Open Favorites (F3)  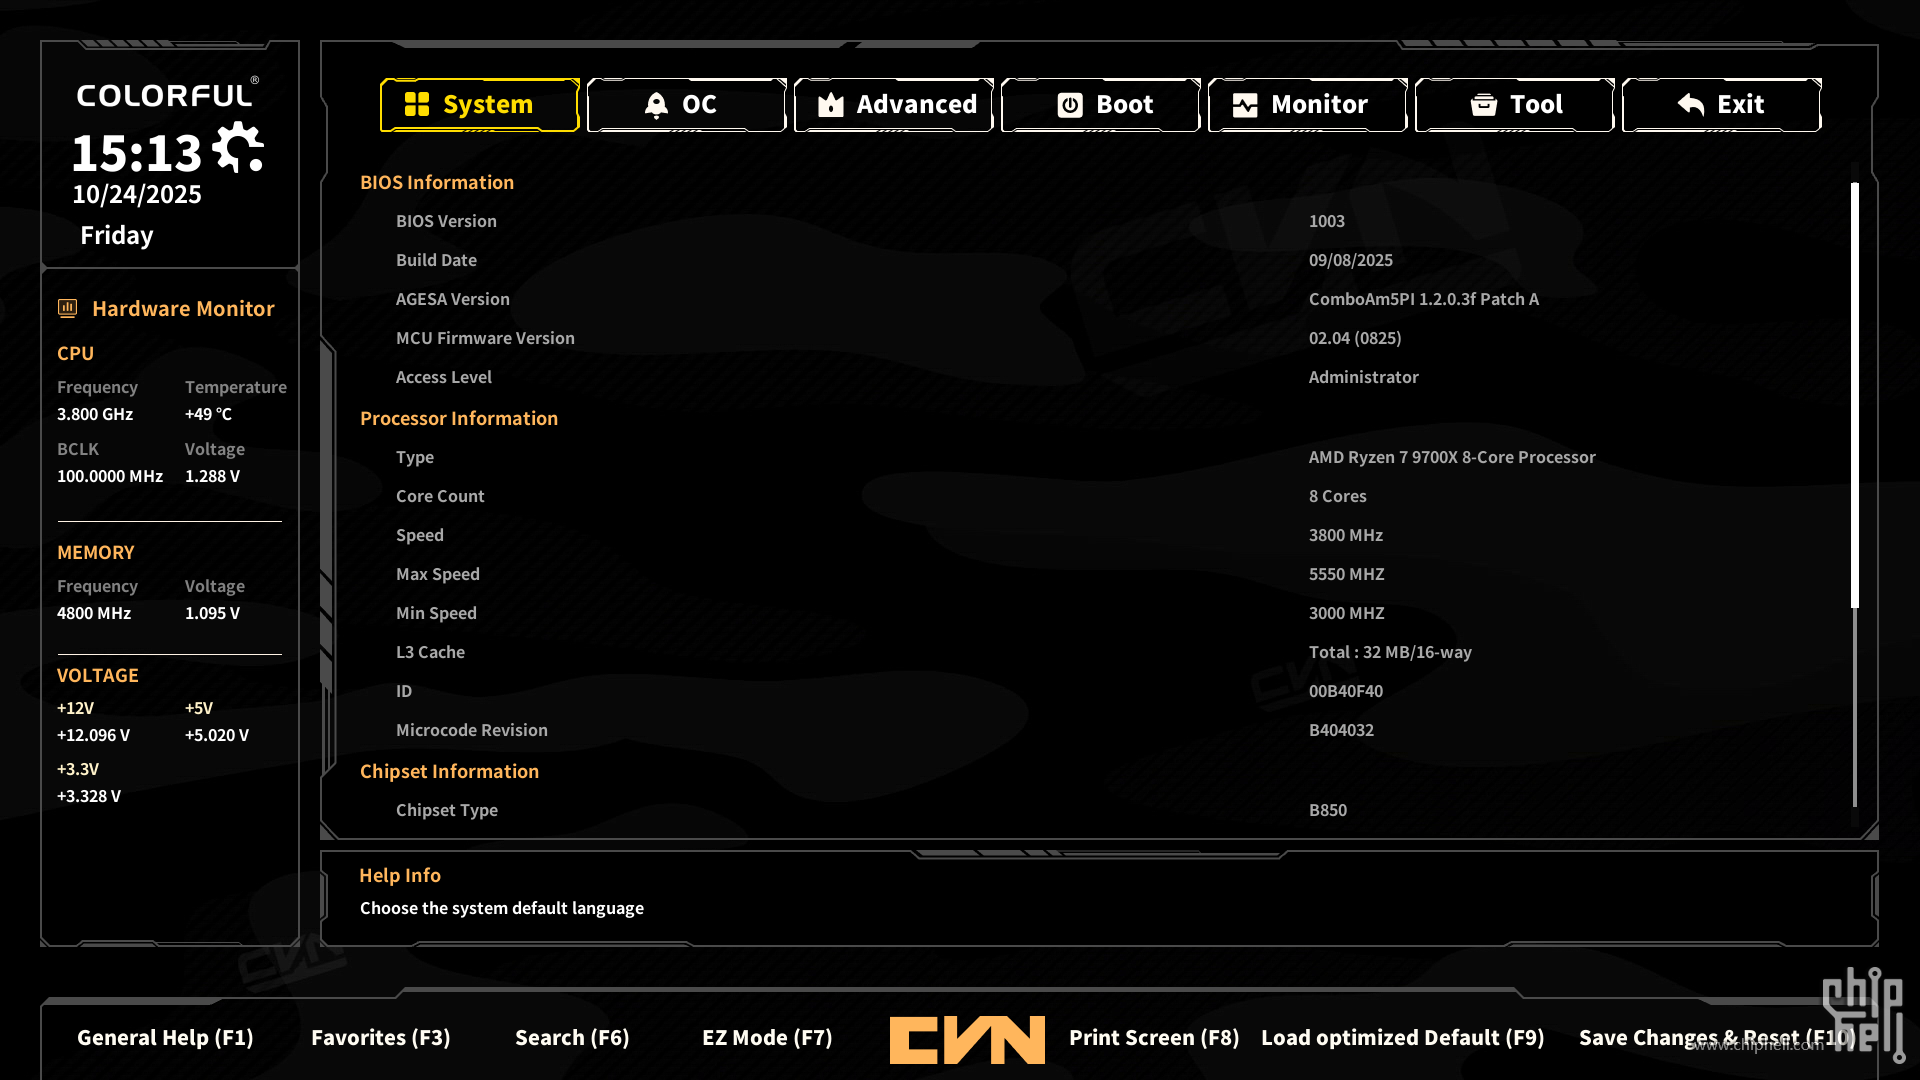[x=380, y=1038]
